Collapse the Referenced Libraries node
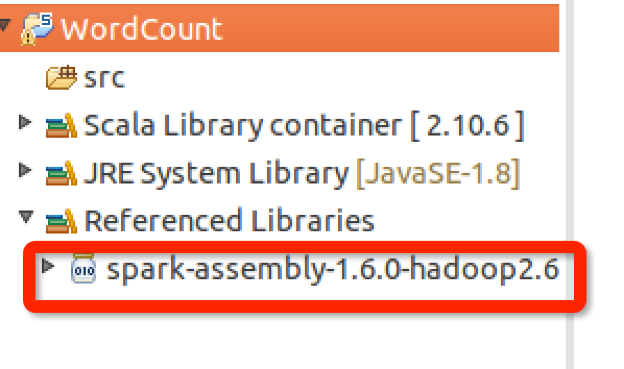The image size is (624, 369). point(26,217)
